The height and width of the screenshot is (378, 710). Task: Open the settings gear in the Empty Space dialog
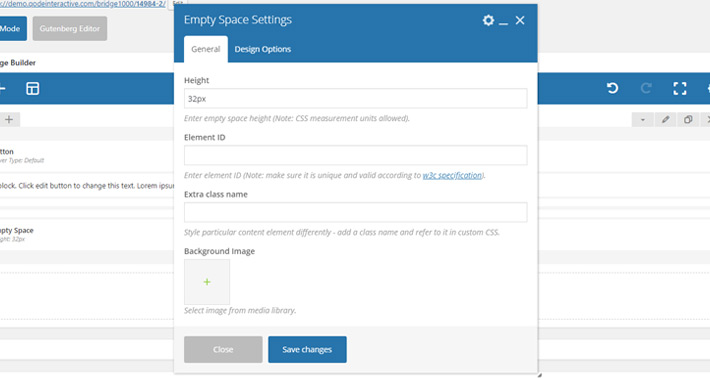488,20
